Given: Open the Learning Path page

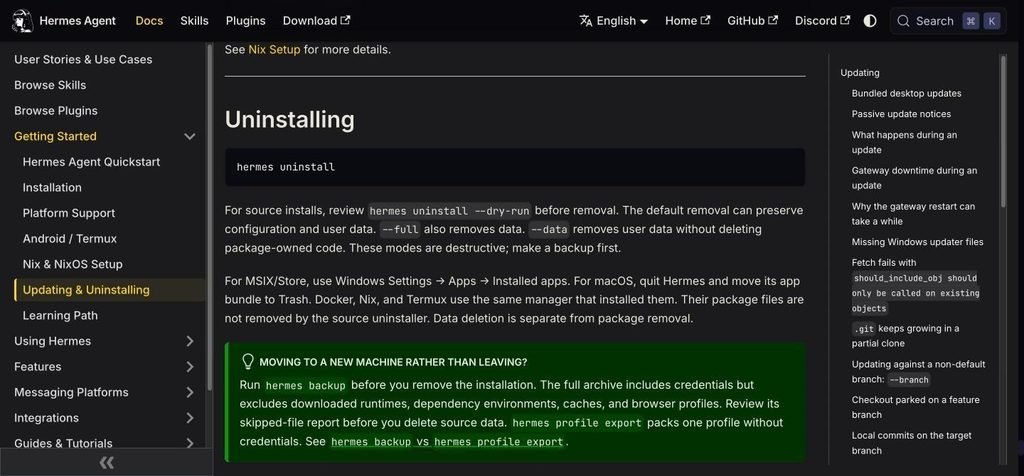Looking at the screenshot, I should 60,315.
